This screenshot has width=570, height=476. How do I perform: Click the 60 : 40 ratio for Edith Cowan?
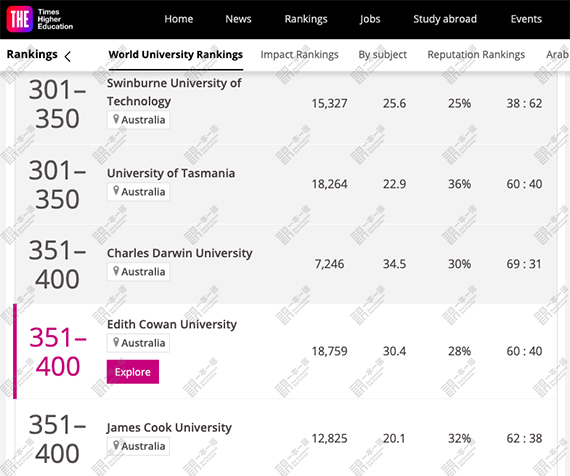tap(524, 351)
